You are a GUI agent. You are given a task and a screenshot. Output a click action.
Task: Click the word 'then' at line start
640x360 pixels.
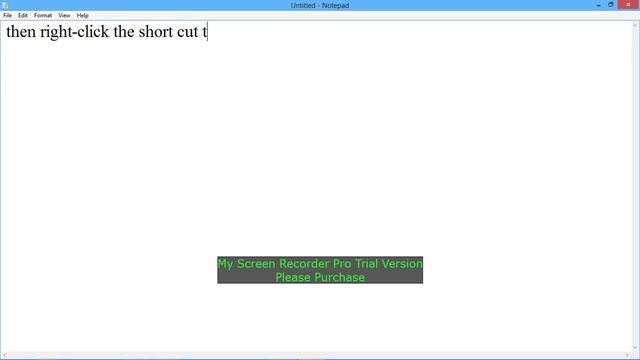click(21, 32)
